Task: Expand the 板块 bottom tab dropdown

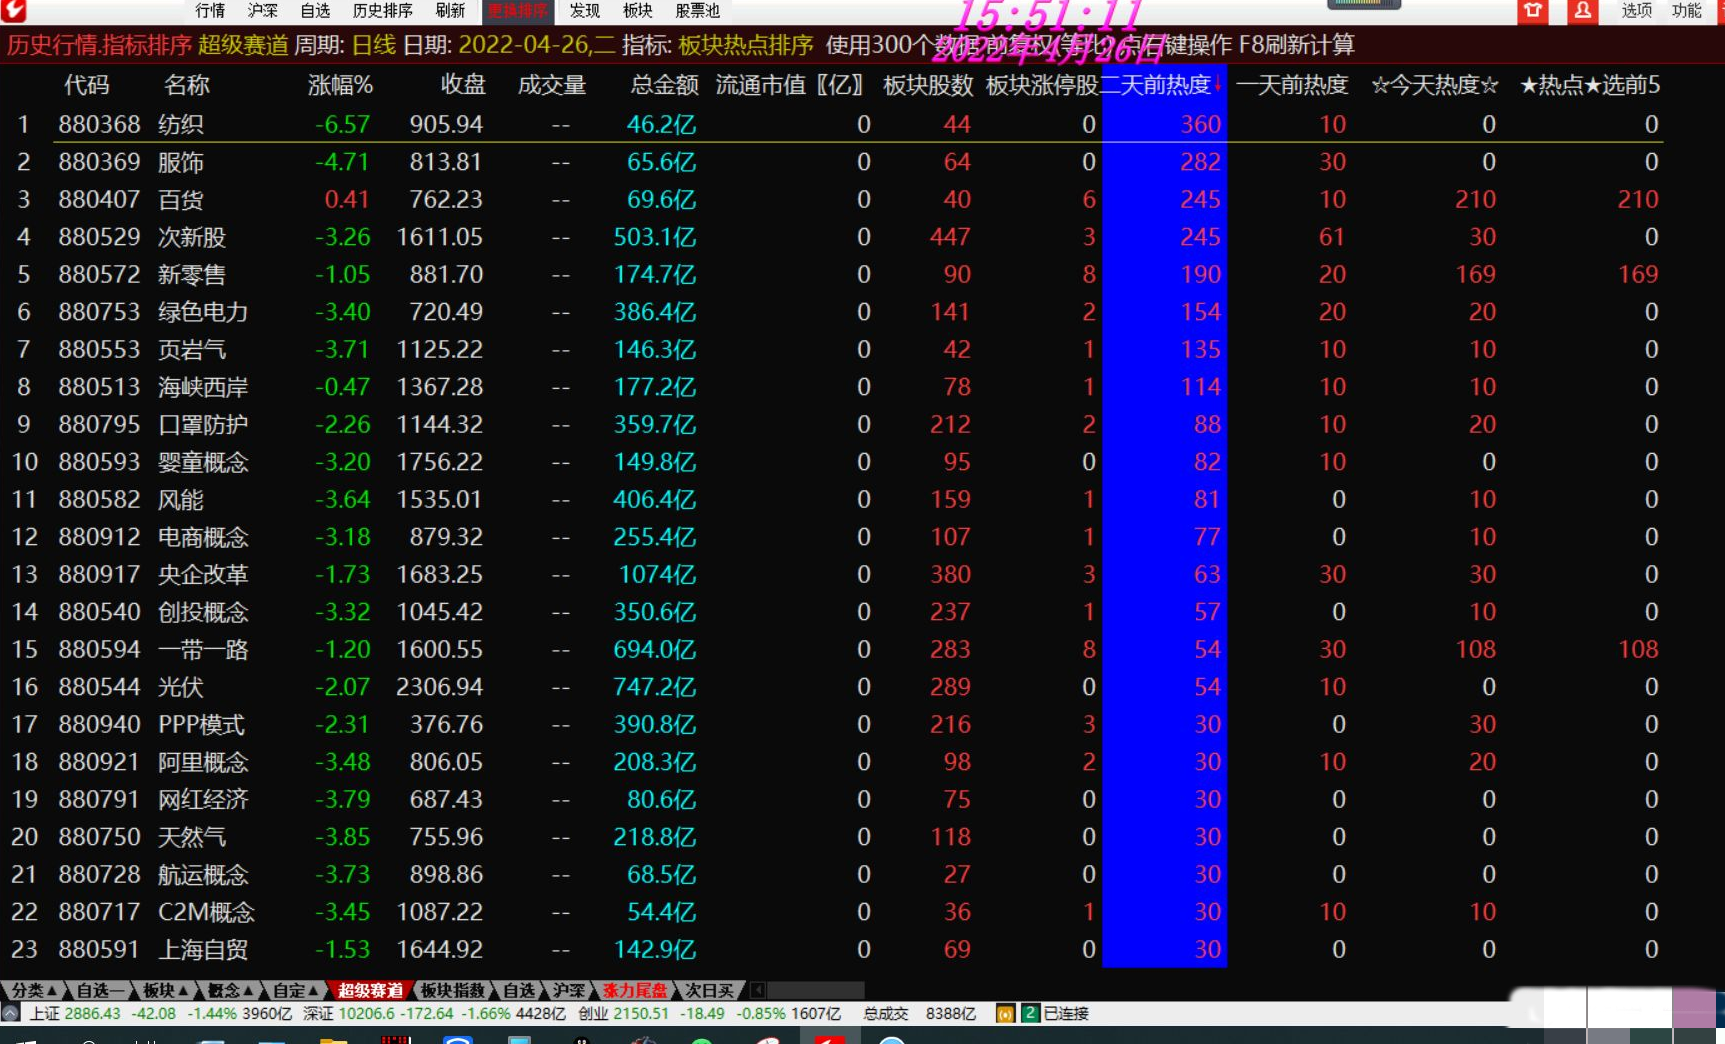Action: [x=165, y=990]
